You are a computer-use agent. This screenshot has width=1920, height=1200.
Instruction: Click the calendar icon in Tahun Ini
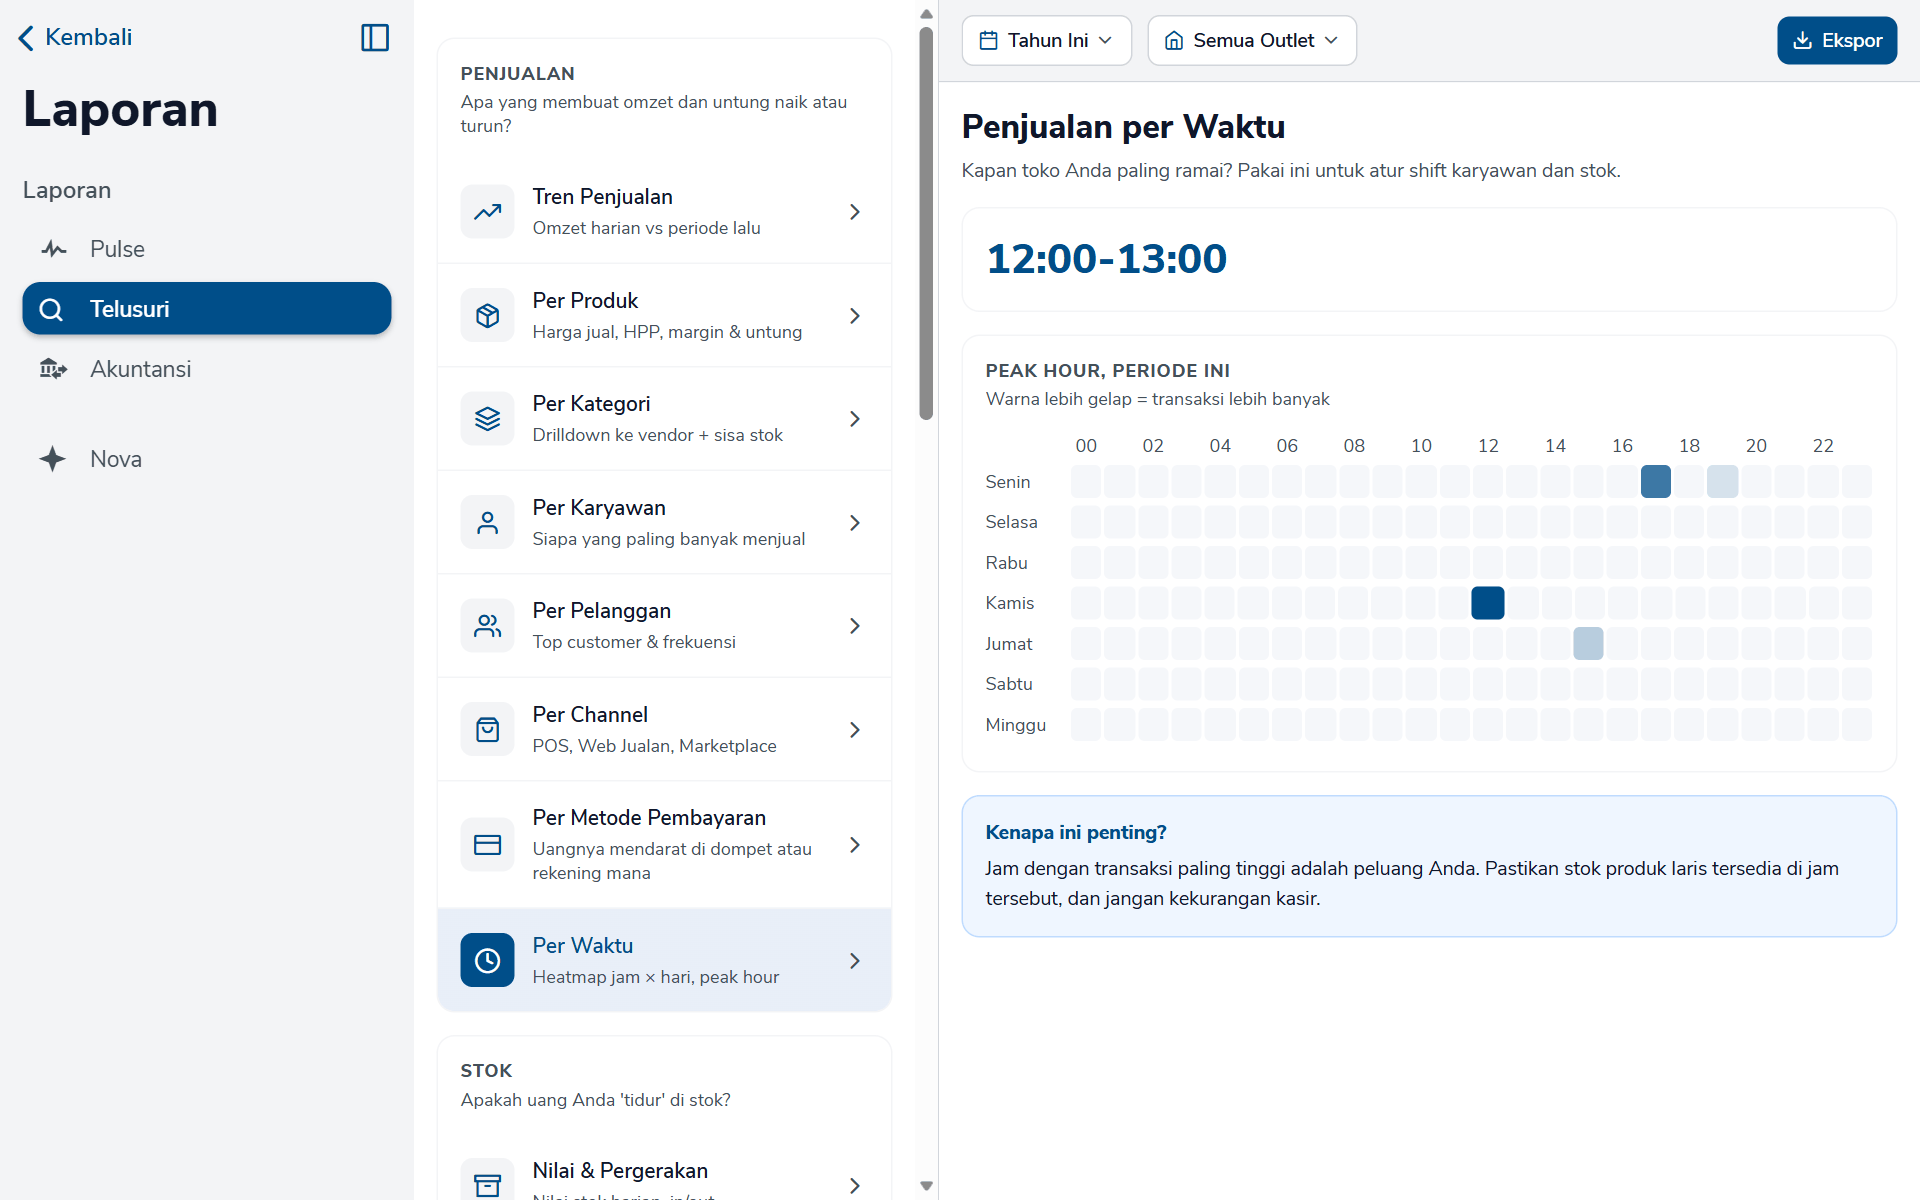pos(988,41)
